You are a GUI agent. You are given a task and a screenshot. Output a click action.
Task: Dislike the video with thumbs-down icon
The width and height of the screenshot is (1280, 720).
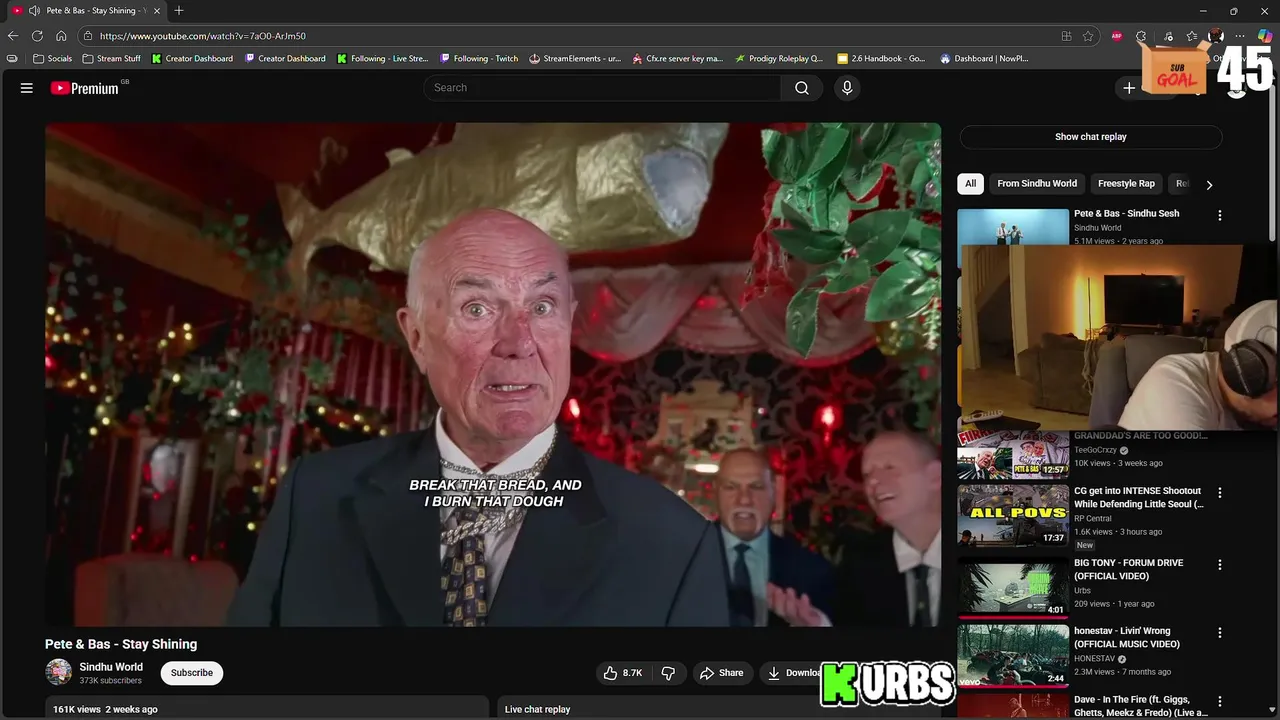[668, 673]
